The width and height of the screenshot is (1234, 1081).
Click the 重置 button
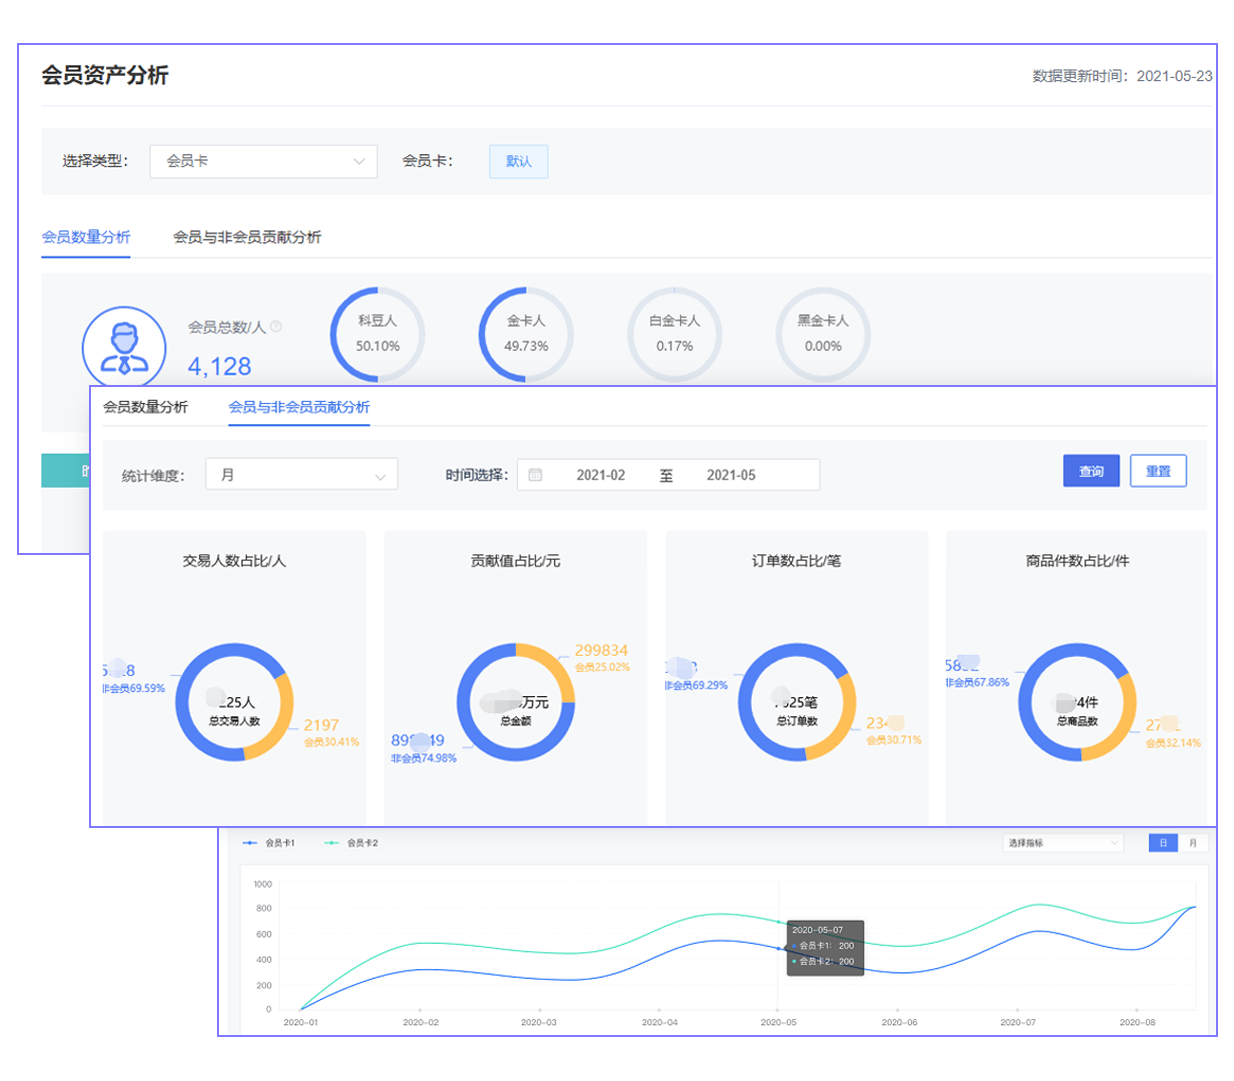[1158, 471]
